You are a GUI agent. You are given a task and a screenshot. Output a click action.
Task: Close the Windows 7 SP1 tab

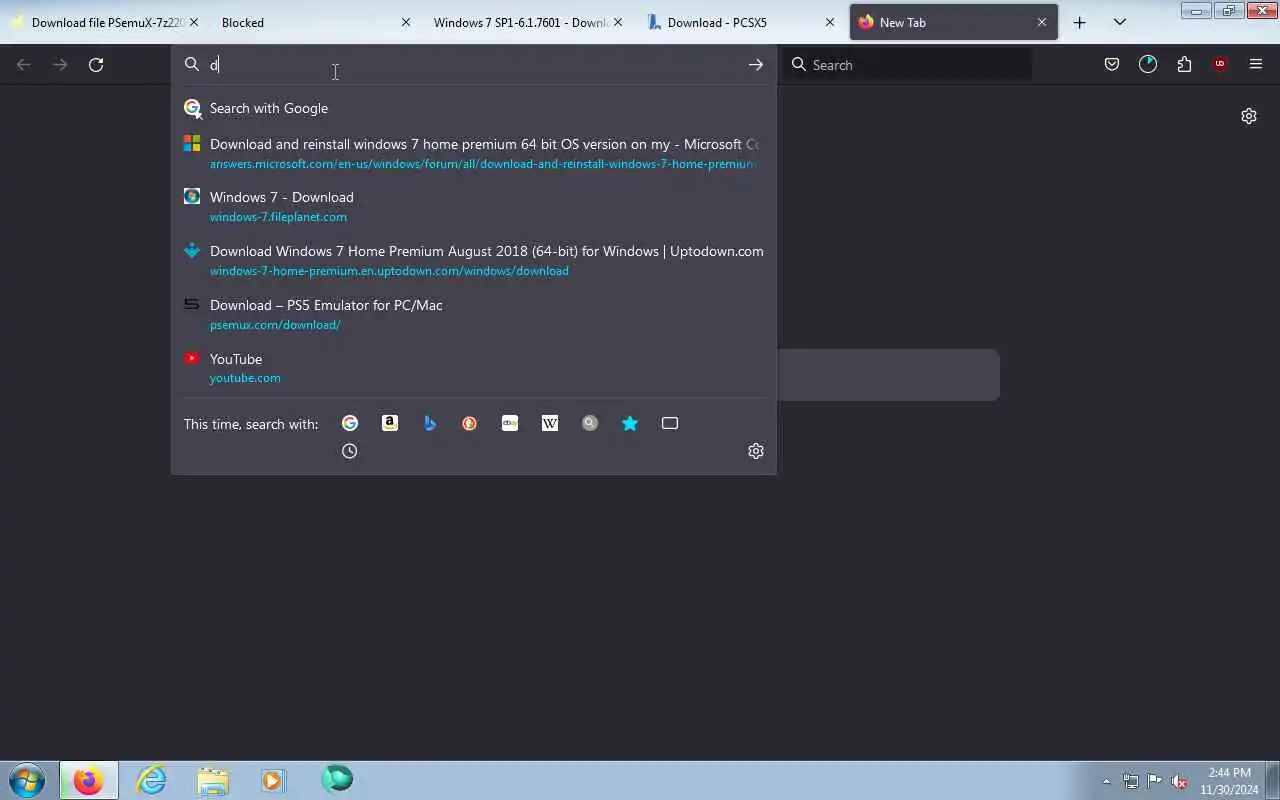tap(618, 22)
